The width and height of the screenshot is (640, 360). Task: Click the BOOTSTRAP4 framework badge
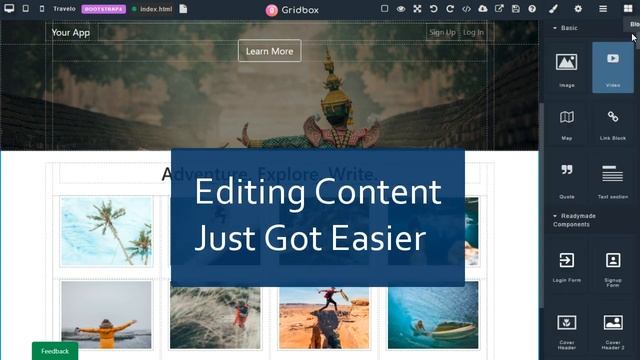pos(104,9)
